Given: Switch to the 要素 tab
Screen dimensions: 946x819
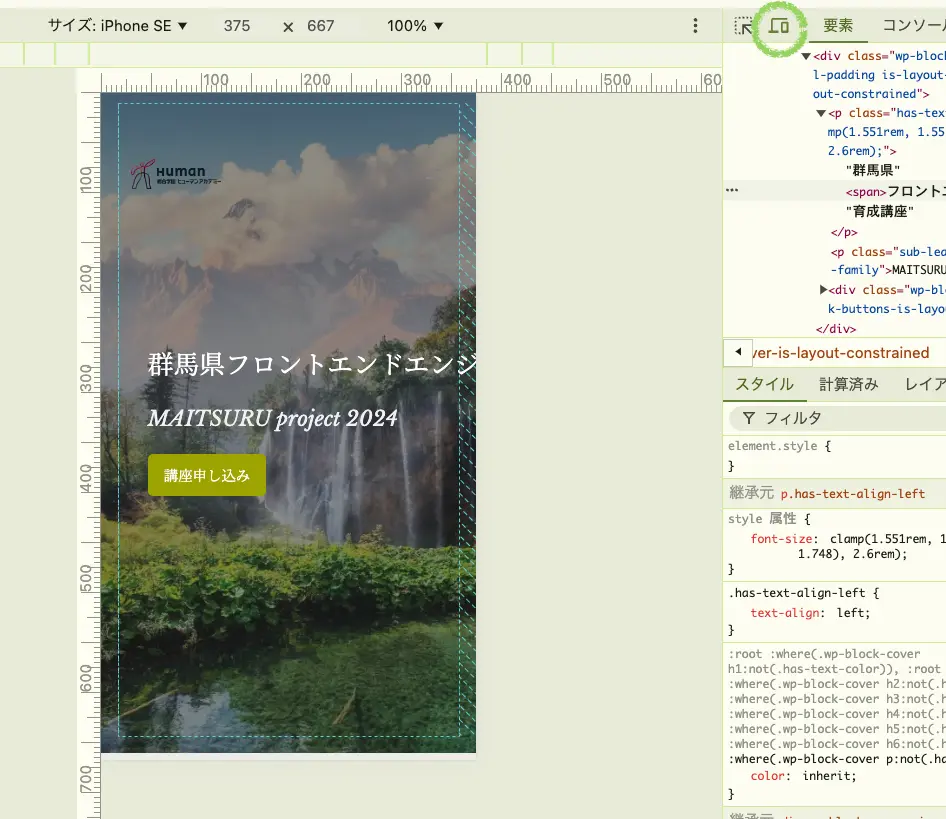Looking at the screenshot, I should pyautogui.click(x=838, y=26).
